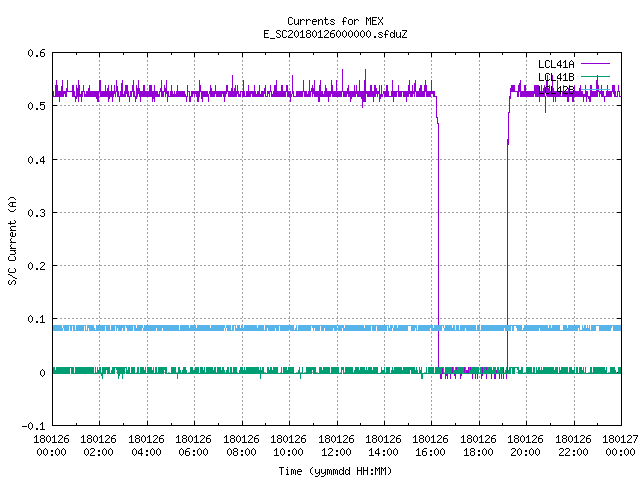Click the y-axis label 'S/C Current (A)'
This screenshot has height=480, width=640.
tap(12, 240)
